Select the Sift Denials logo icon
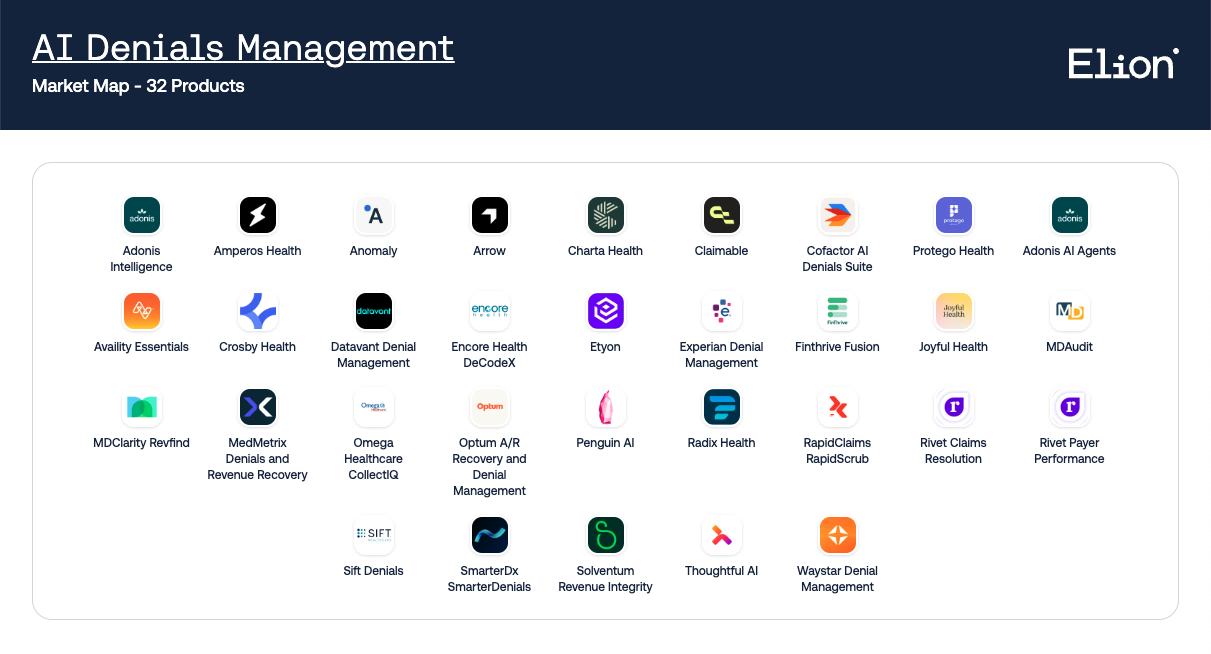This screenshot has height=654, width=1211. pyautogui.click(x=373, y=535)
